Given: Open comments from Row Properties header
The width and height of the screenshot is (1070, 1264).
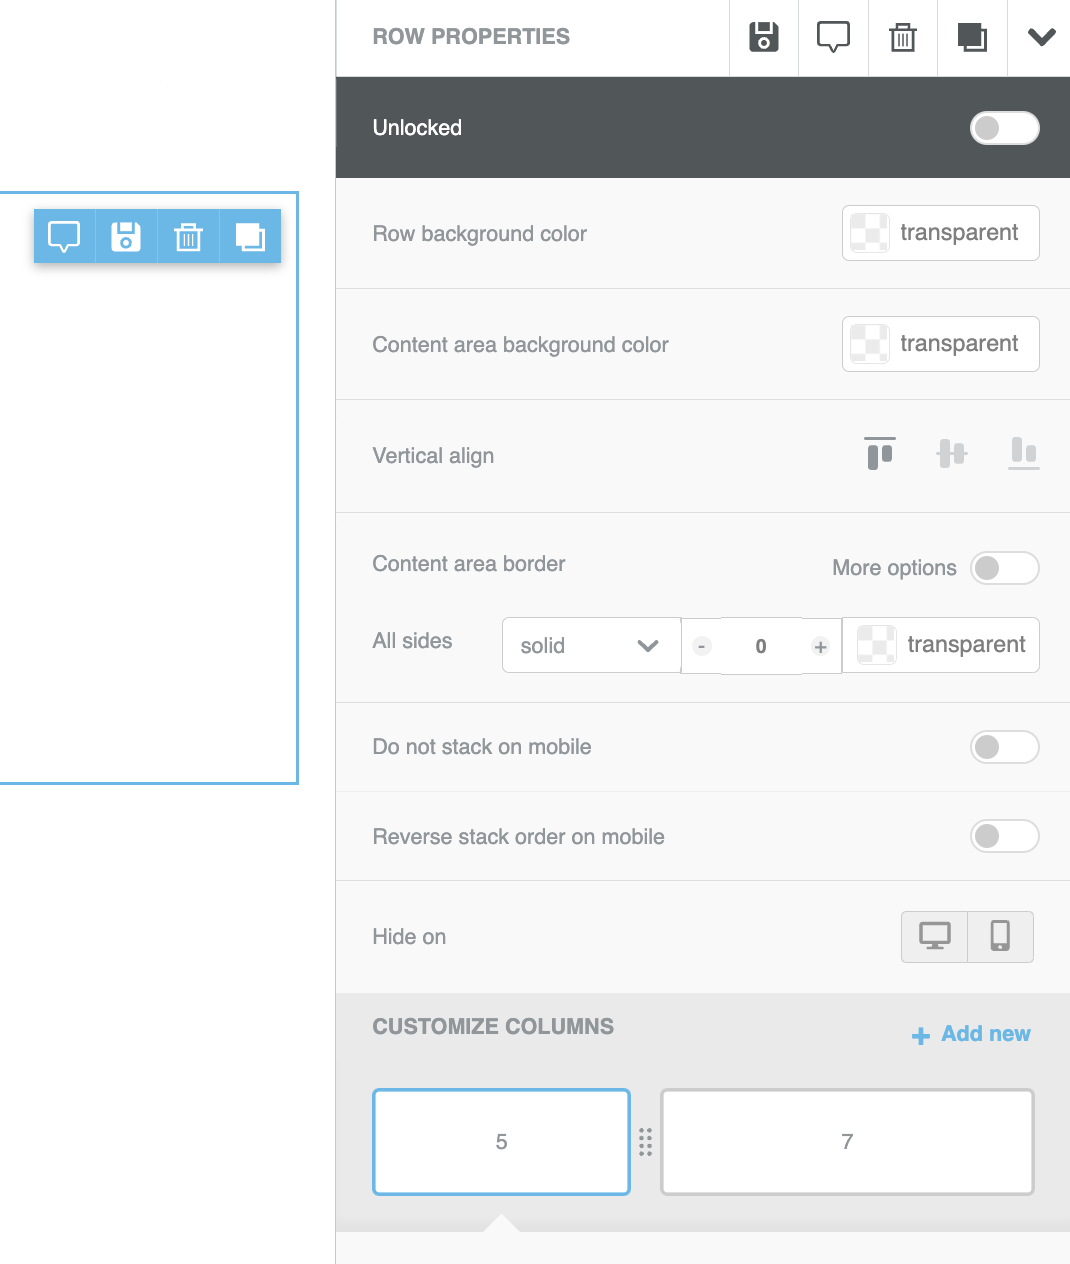Looking at the screenshot, I should (x=833, y=37).
